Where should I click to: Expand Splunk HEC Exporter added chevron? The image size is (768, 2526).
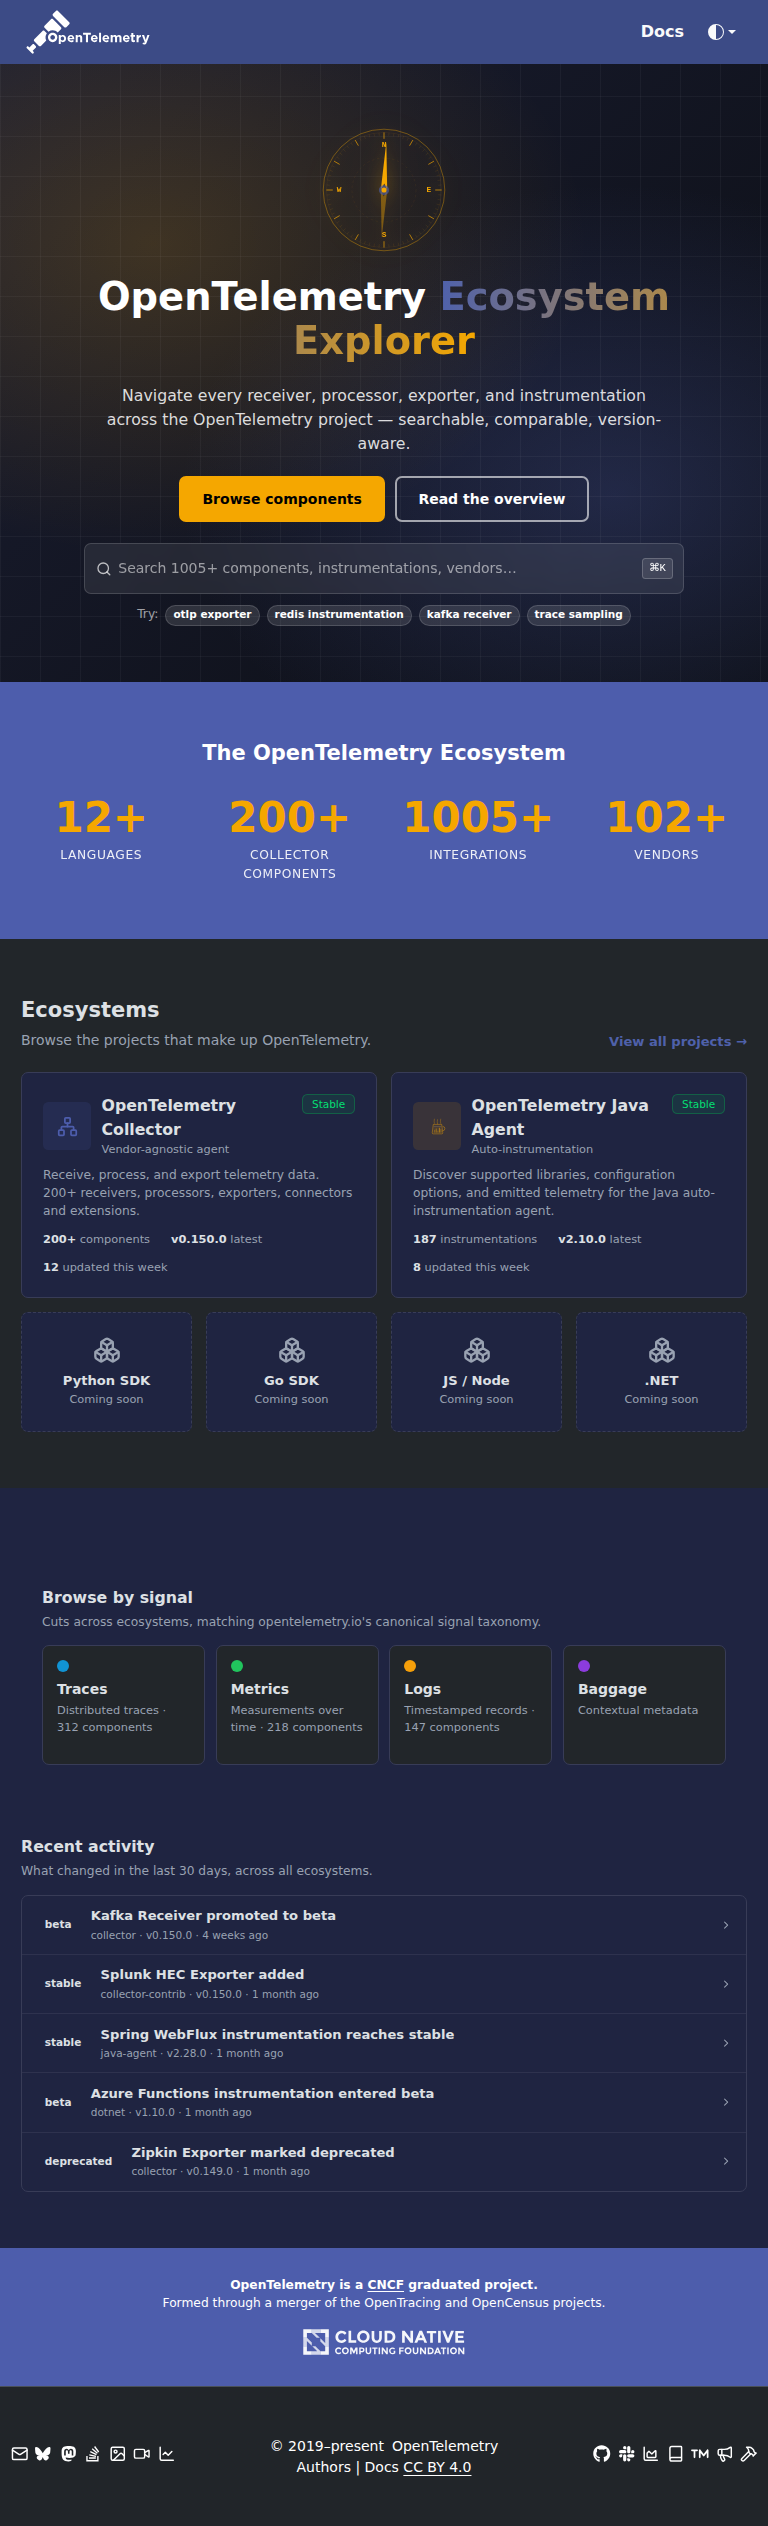[x=726, y=1984]
